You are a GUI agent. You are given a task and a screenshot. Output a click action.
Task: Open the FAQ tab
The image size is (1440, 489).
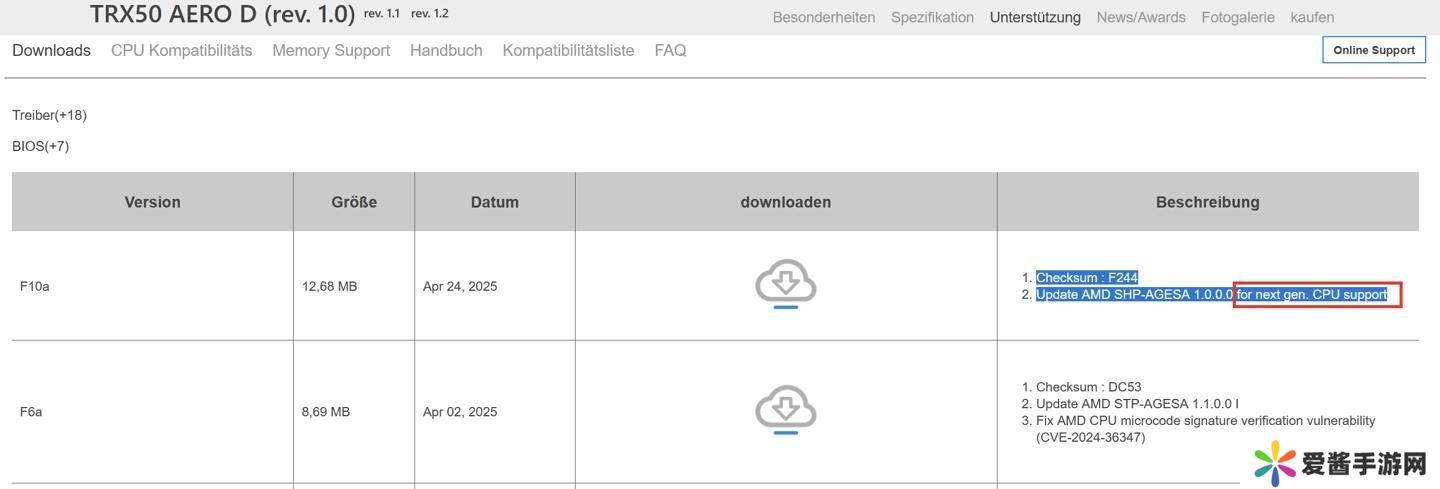point(670,50)
